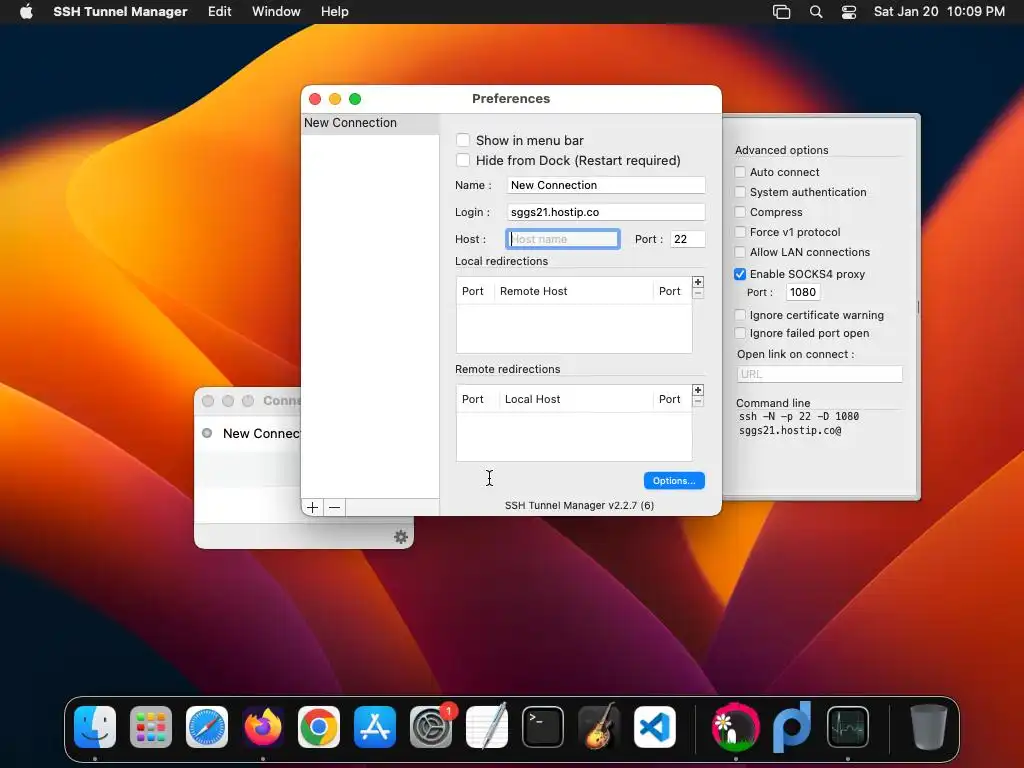
Task: Enable Auto connect option
Action: [x=740, y=172]
